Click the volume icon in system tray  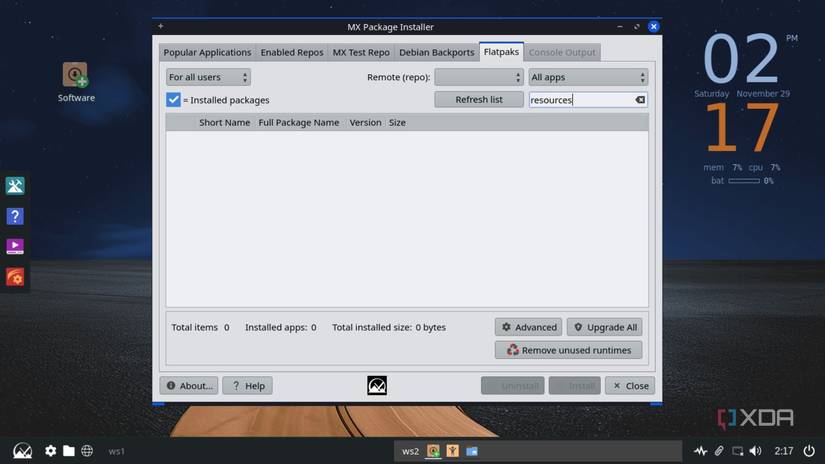[755, 451]
